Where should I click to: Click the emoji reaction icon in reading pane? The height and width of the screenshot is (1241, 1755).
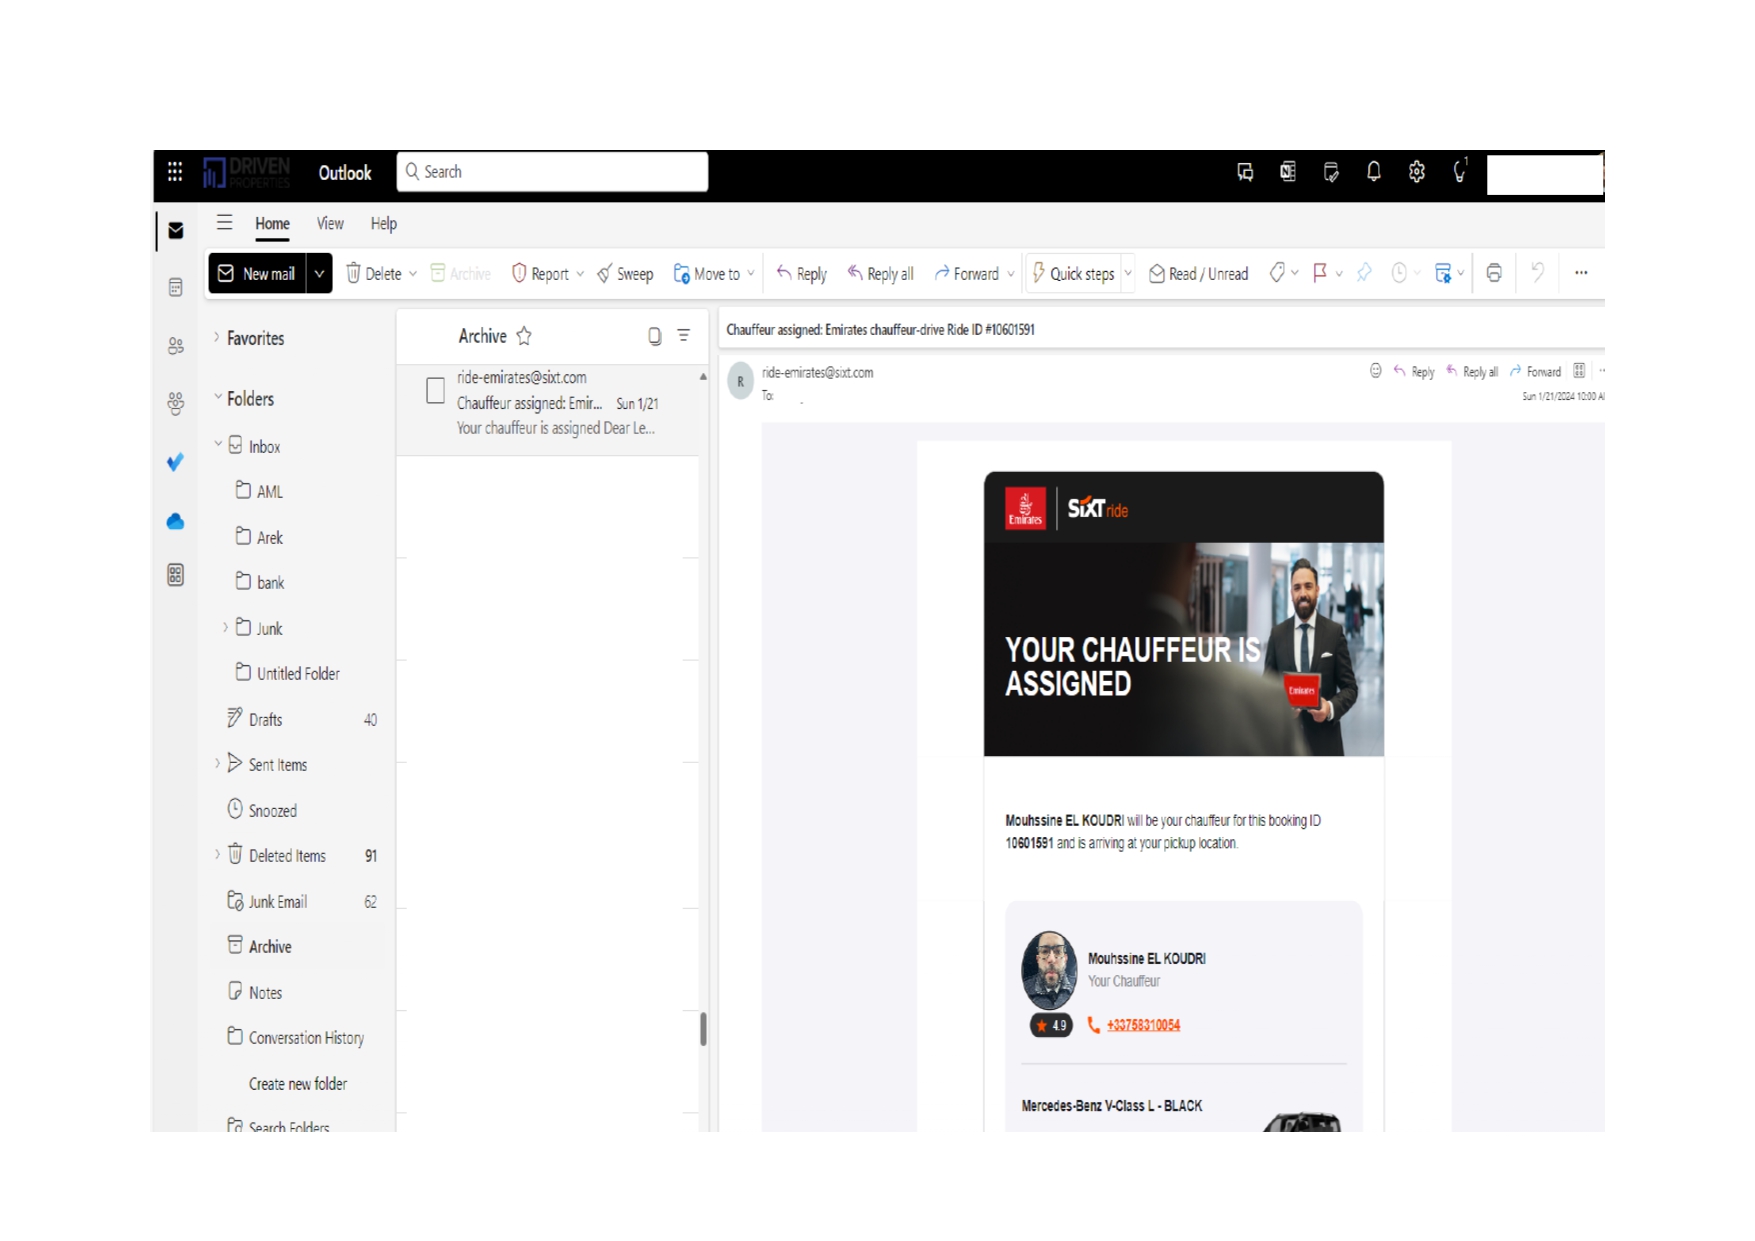1376,371
